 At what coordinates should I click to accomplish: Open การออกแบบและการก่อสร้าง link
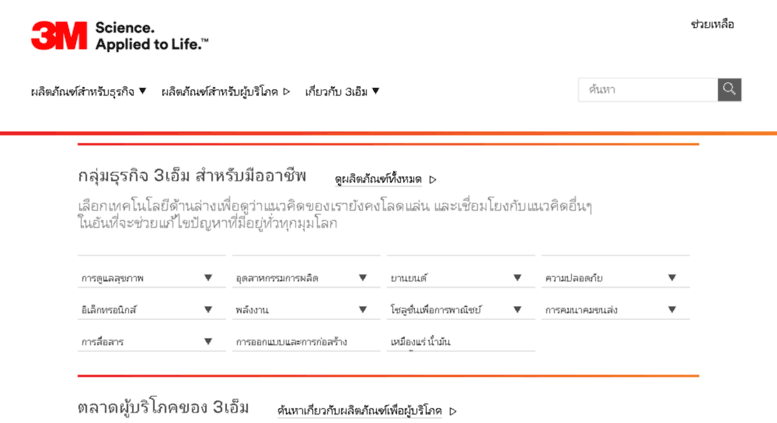[291, 342]
